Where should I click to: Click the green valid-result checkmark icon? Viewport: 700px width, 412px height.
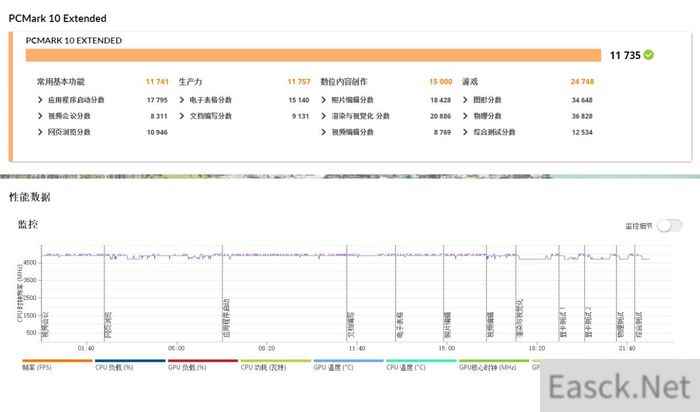tap(649, 55)
